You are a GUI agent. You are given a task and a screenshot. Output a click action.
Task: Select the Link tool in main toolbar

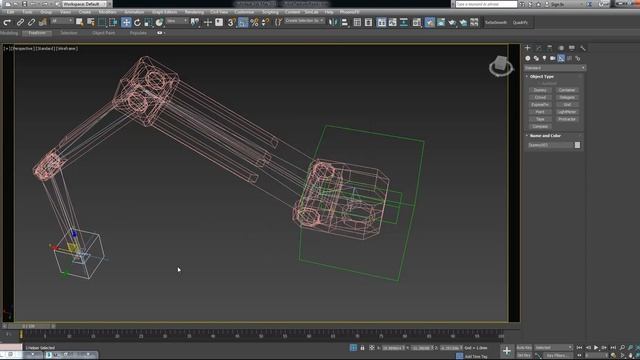[x=20, y=22]
